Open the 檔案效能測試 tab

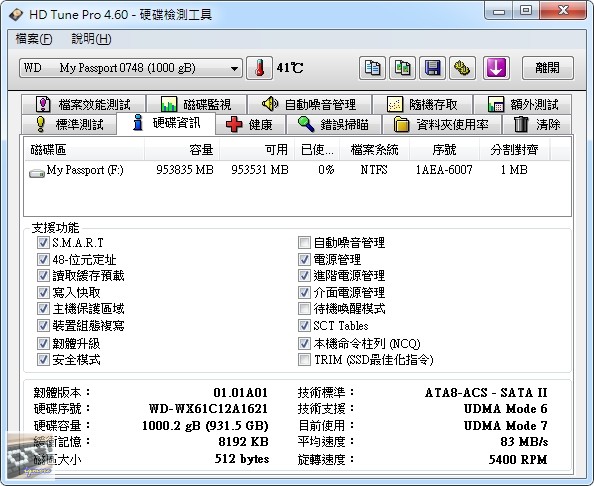pos(84,104)
